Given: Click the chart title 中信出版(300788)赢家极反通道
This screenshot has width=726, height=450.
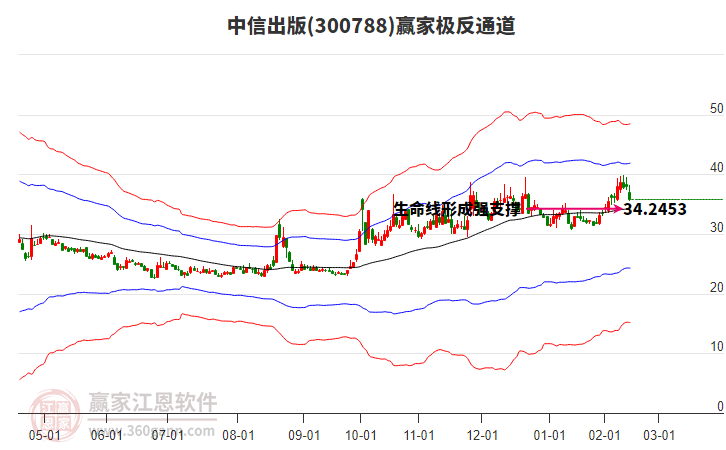Looking at the screenshot, I should pyautogui.click(x=371, y=26).
